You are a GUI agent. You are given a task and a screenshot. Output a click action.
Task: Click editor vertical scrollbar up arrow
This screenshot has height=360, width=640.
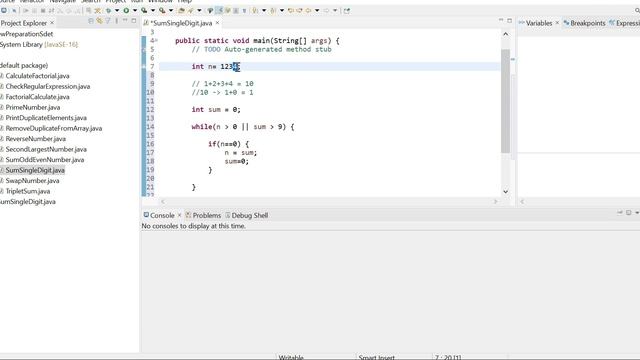506,34
